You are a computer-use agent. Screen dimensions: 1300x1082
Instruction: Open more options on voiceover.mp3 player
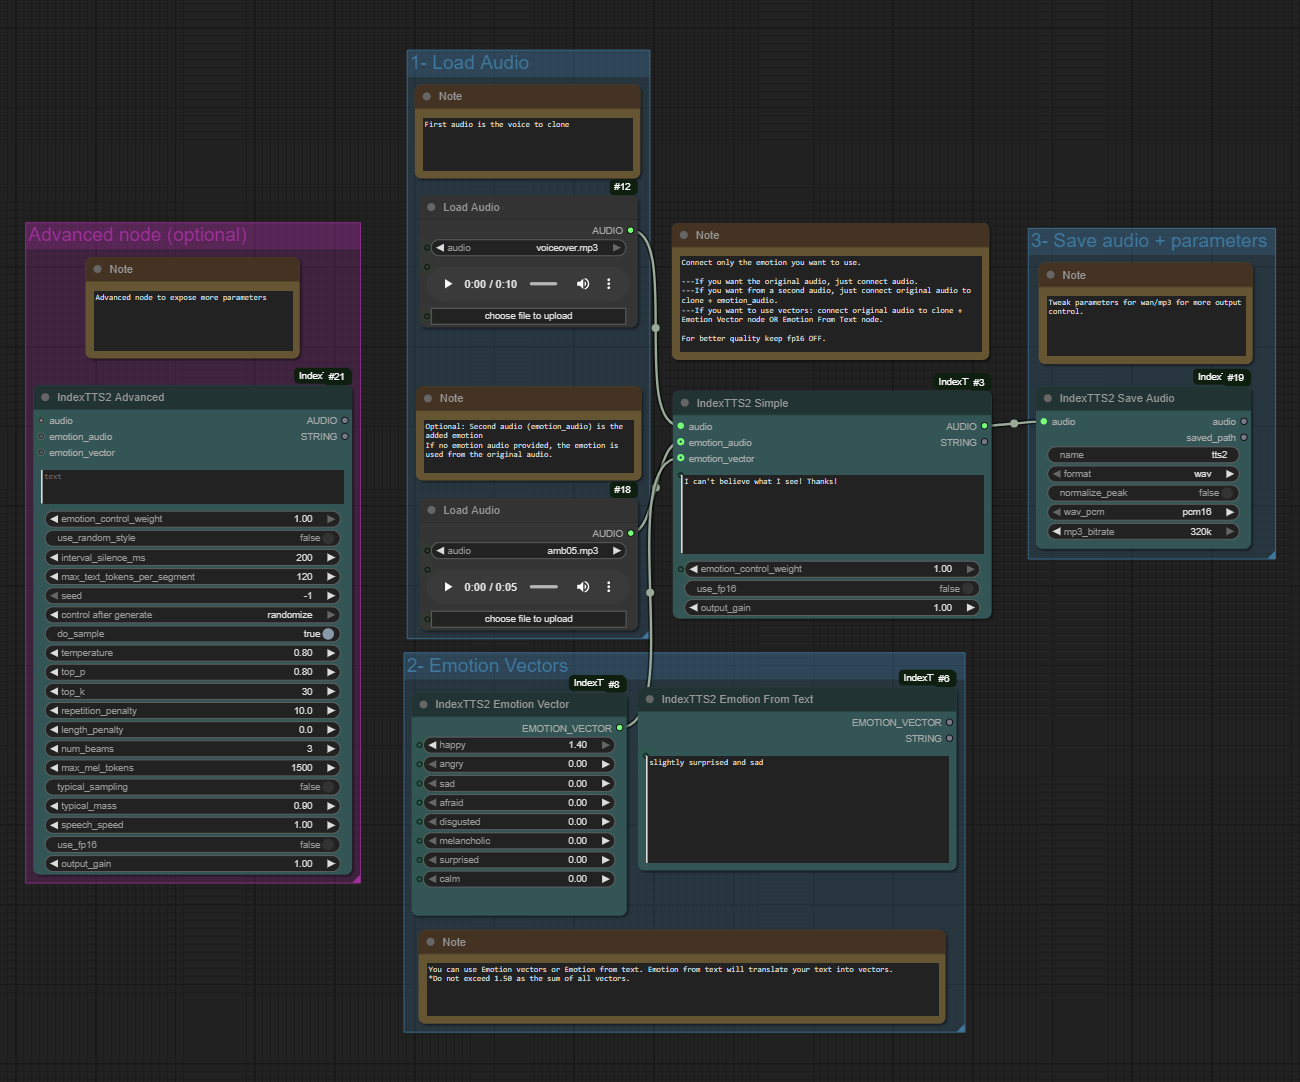click(x=608, y=284)
